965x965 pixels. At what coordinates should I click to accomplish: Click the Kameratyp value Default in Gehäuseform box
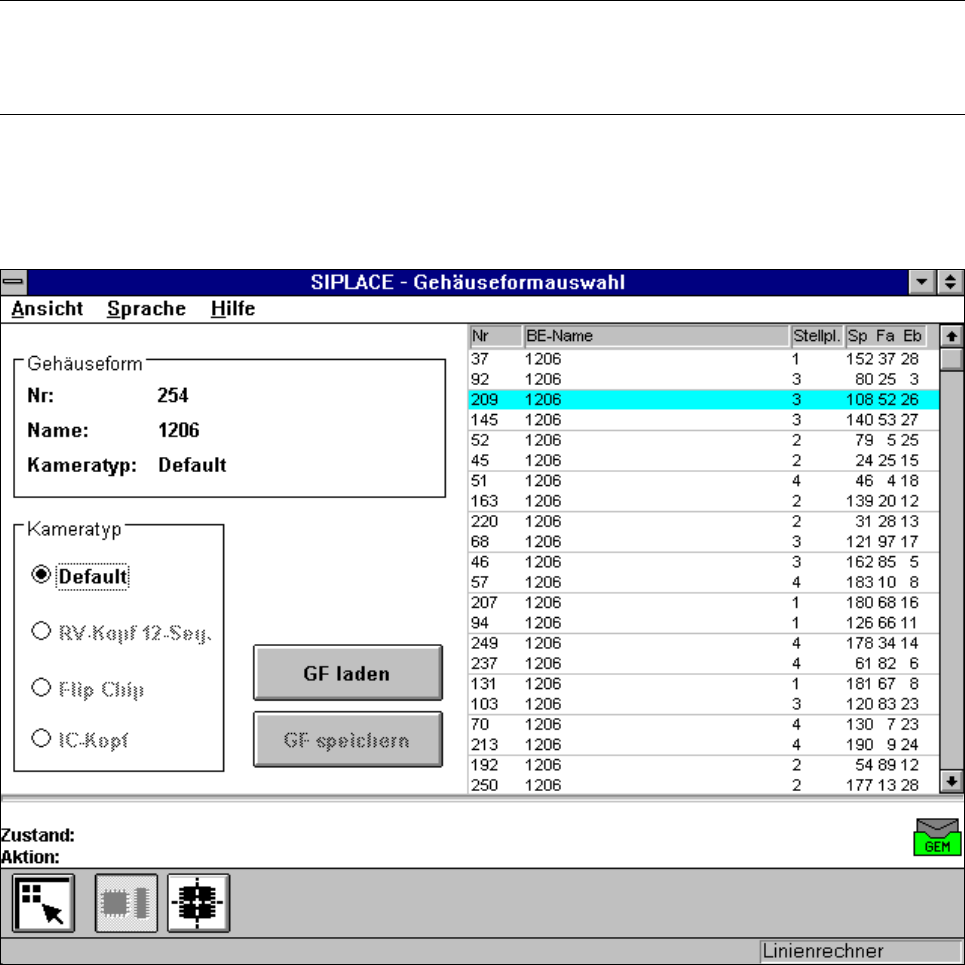point(192,465)
